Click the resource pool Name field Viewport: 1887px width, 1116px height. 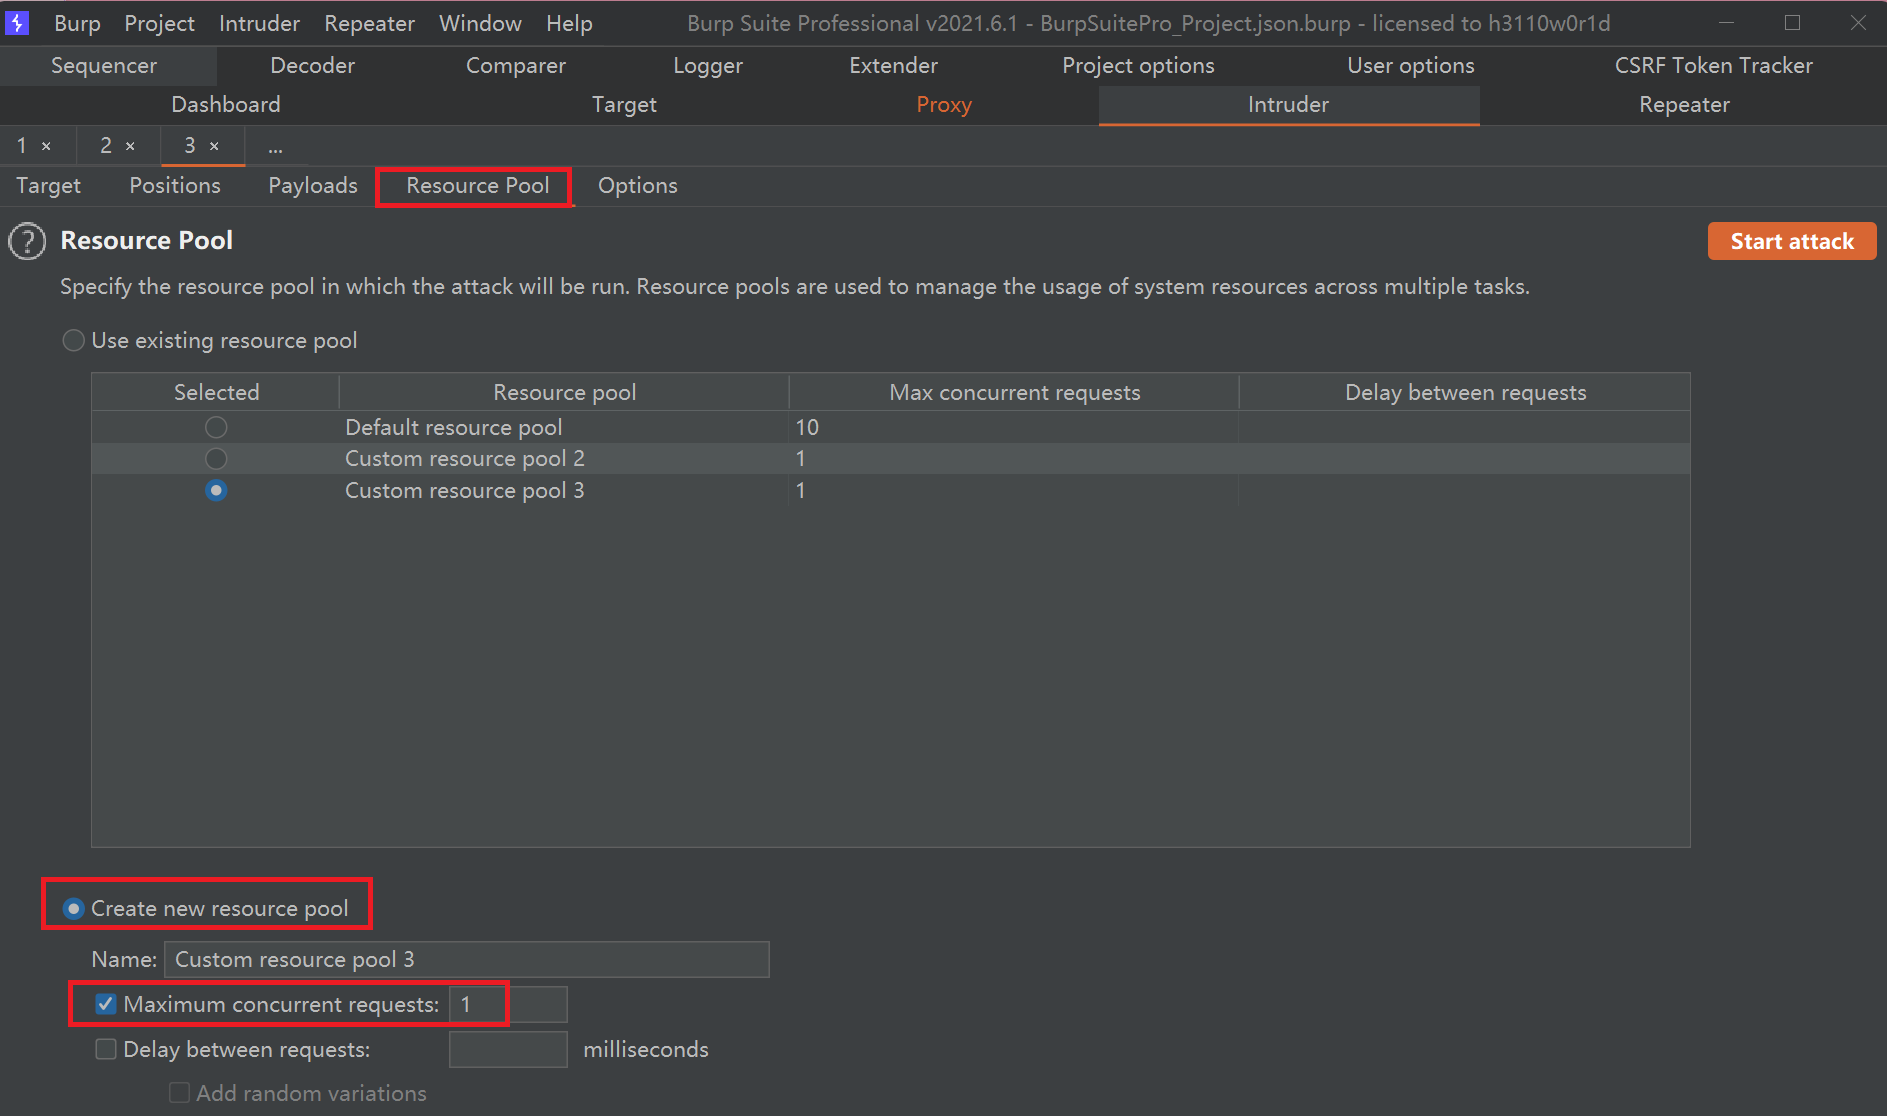(466, 960)
